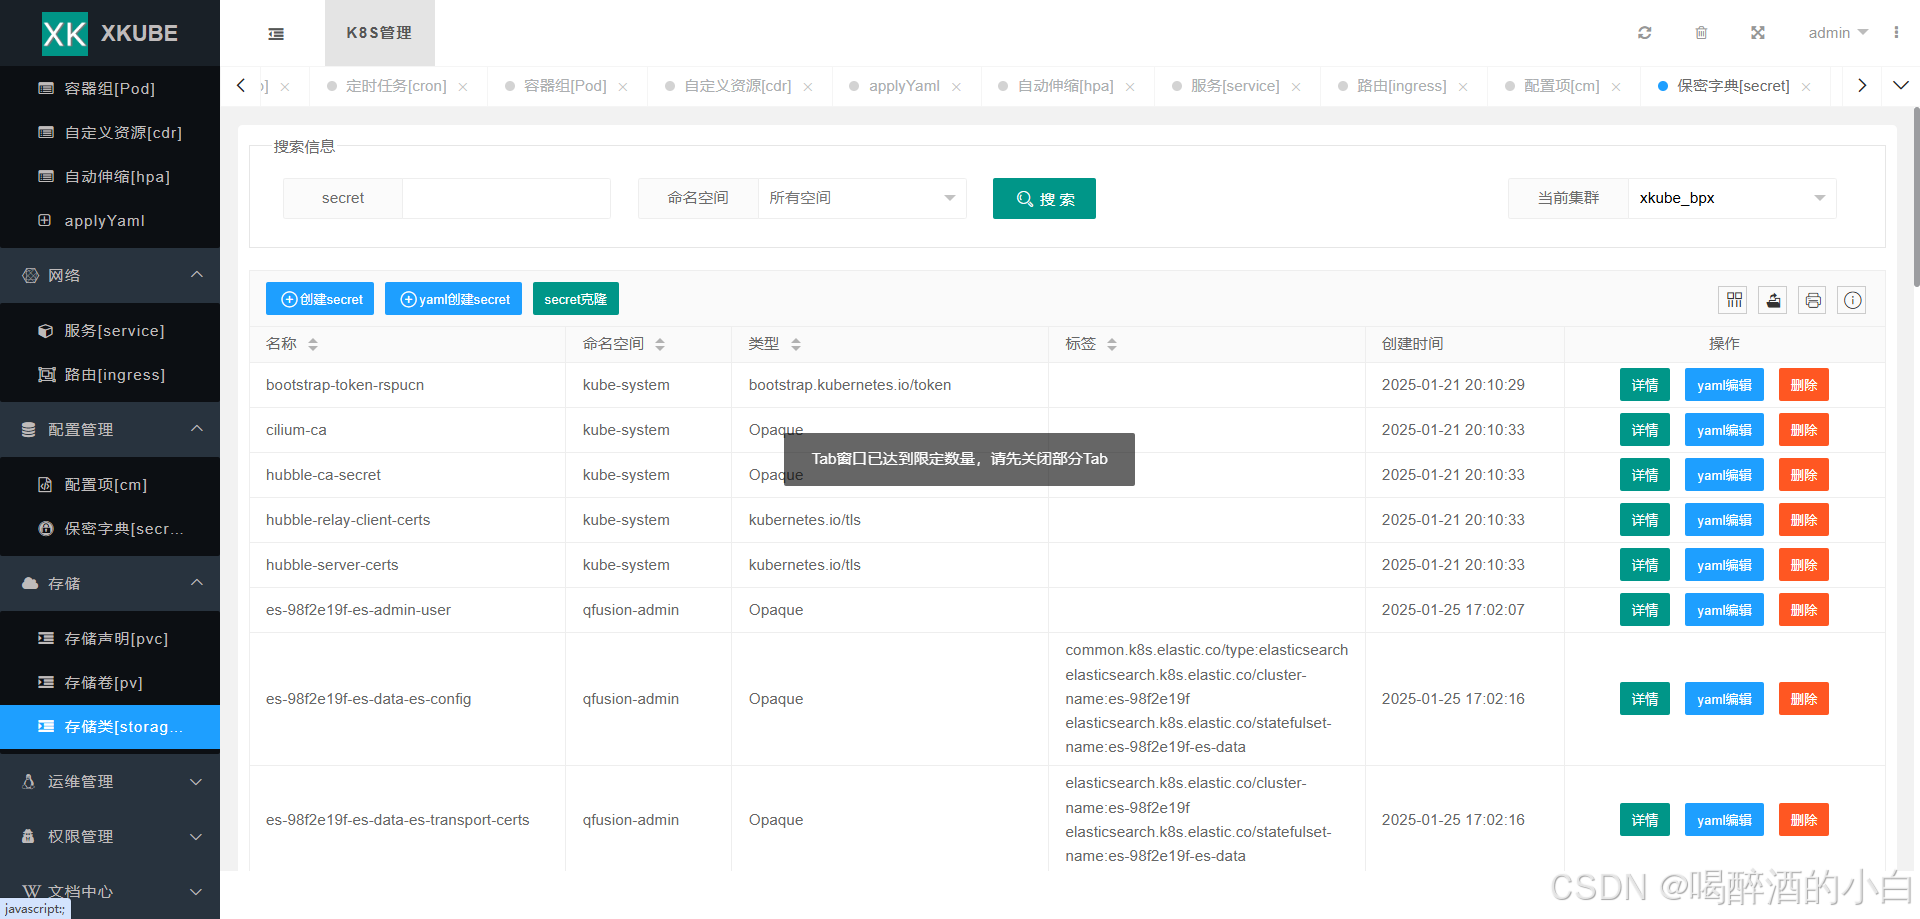
Task: Click the info icon above table
Action: click(x=1852, y=300)
